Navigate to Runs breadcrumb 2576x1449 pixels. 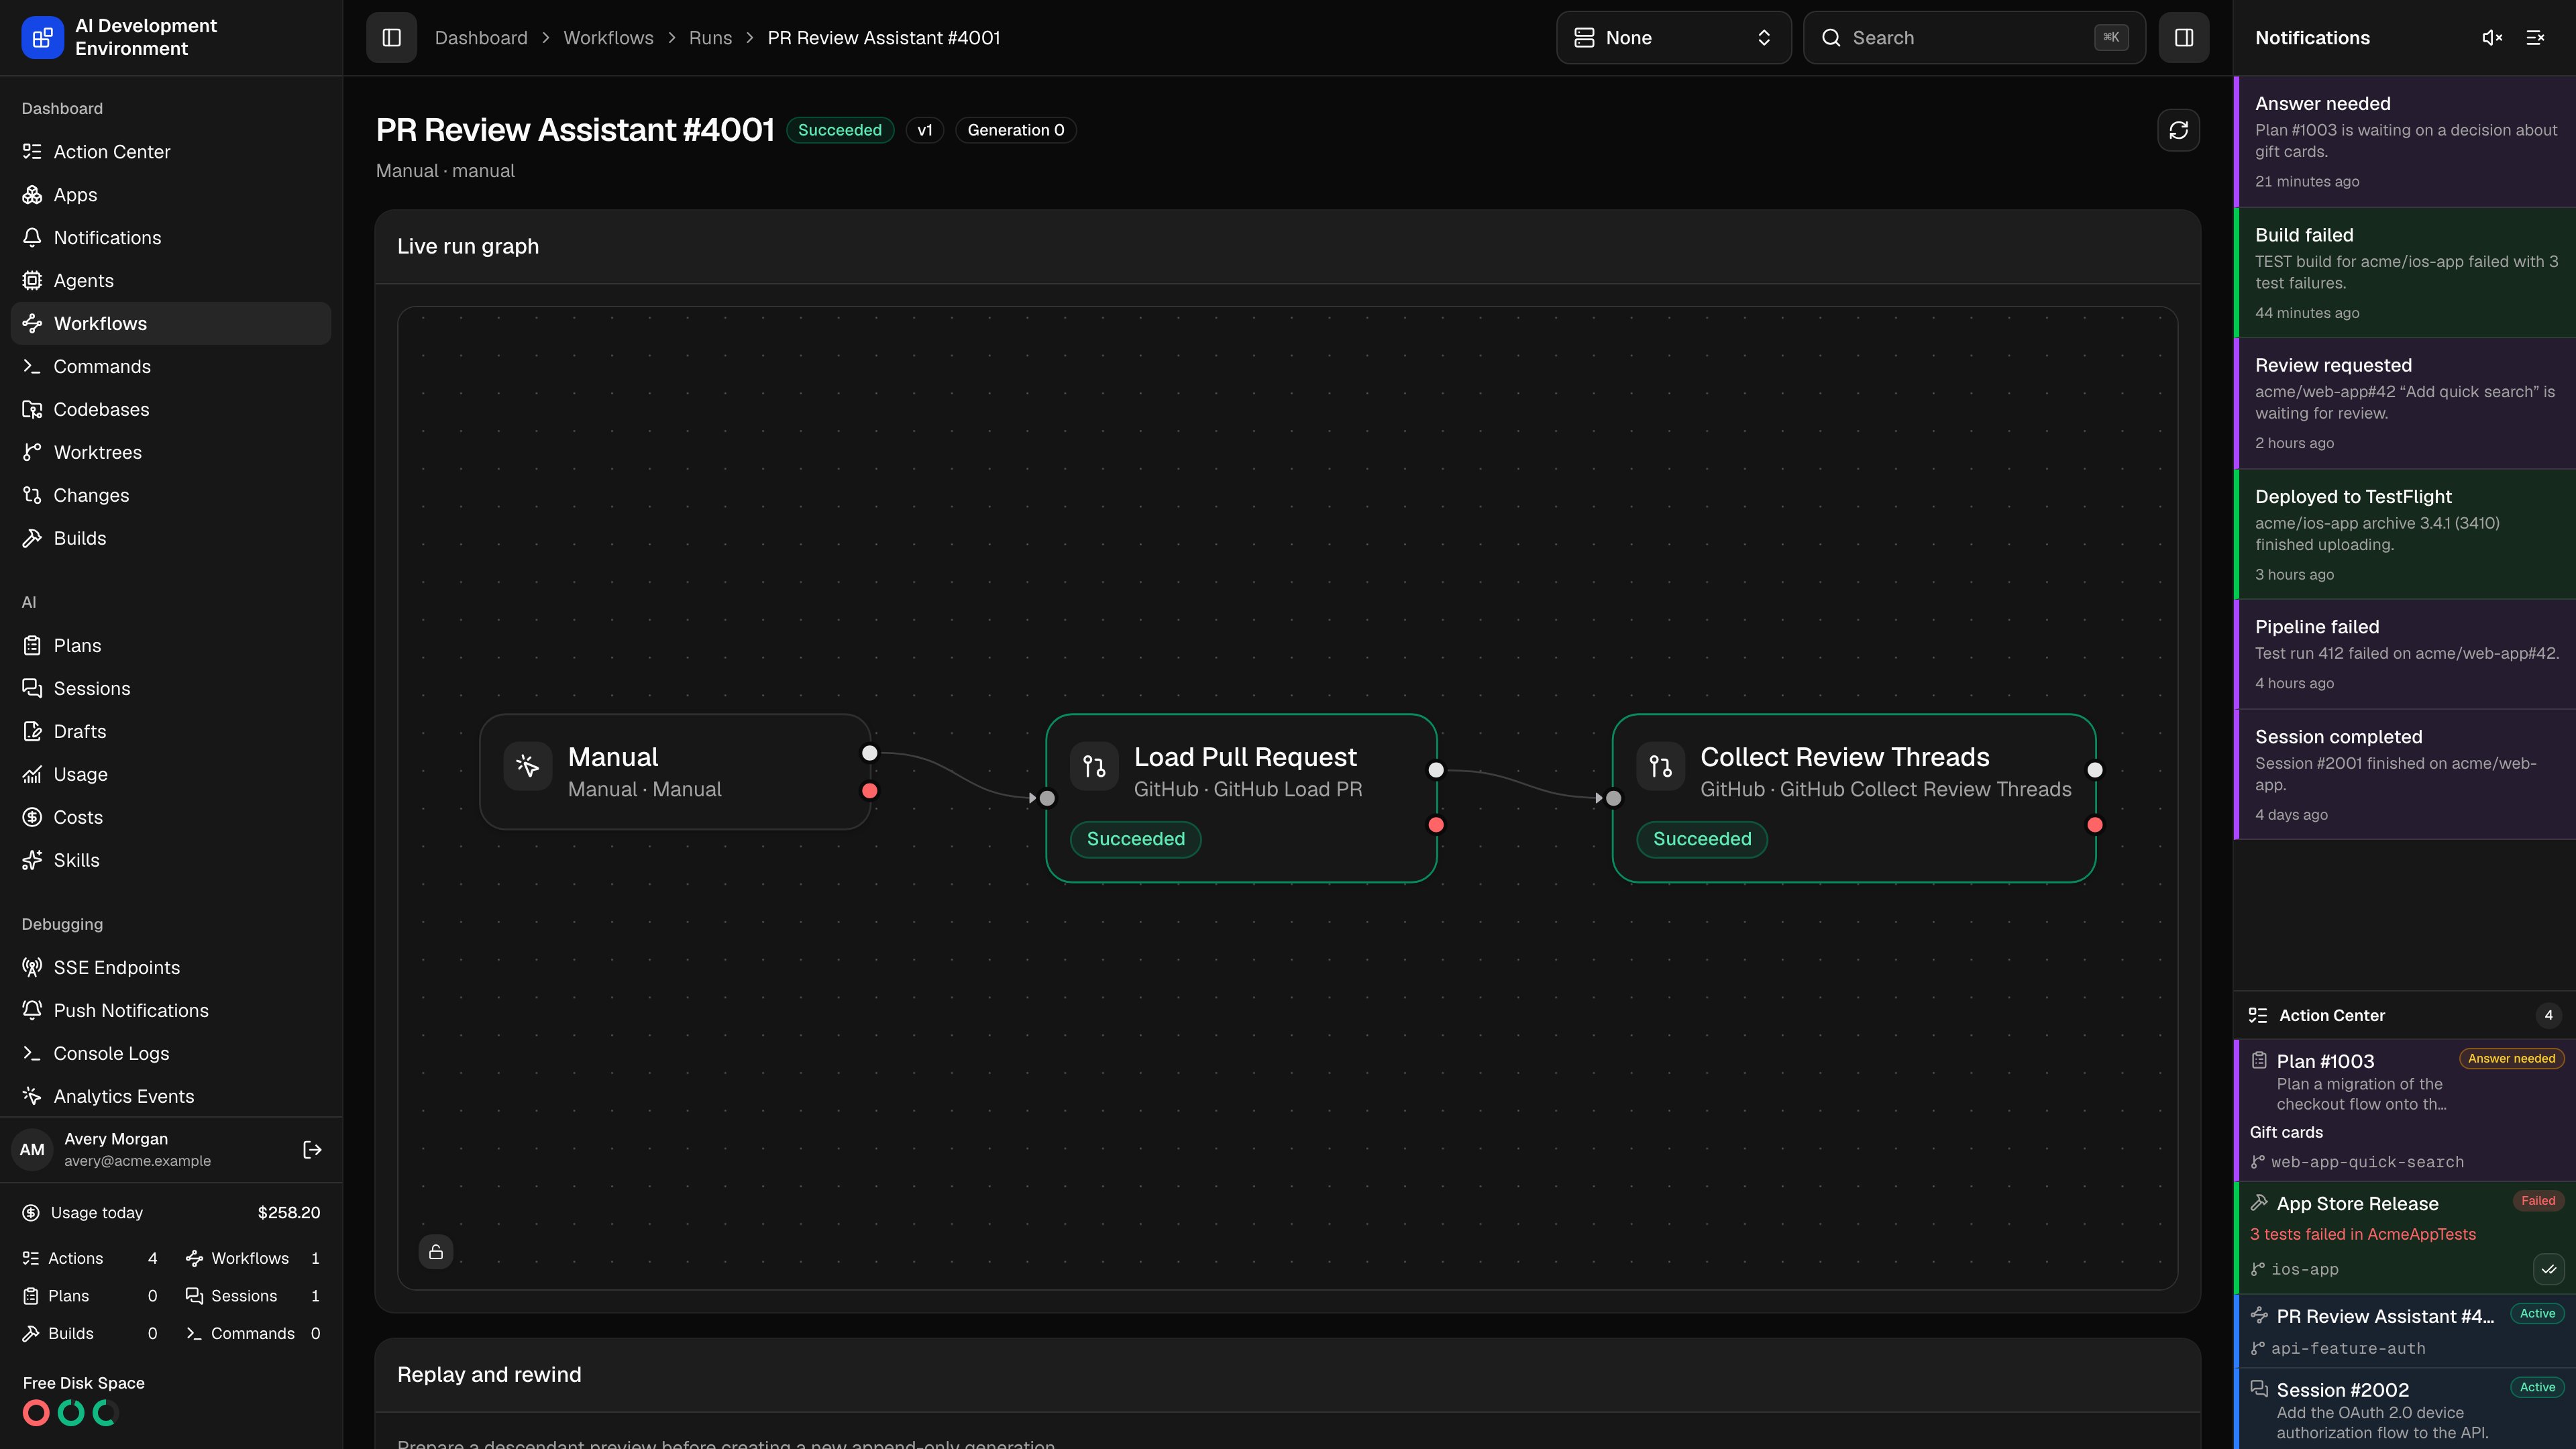(710, 38)
